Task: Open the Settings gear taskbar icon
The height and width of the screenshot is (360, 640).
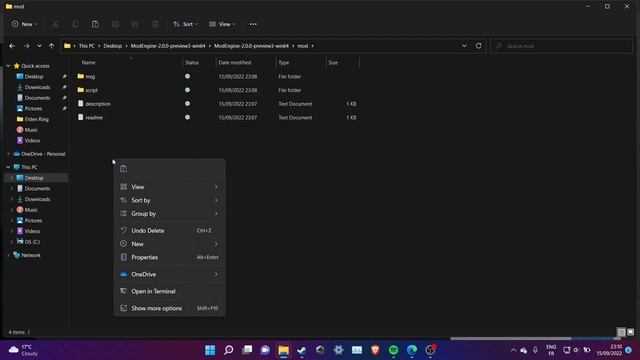Action: coord(338,350)
